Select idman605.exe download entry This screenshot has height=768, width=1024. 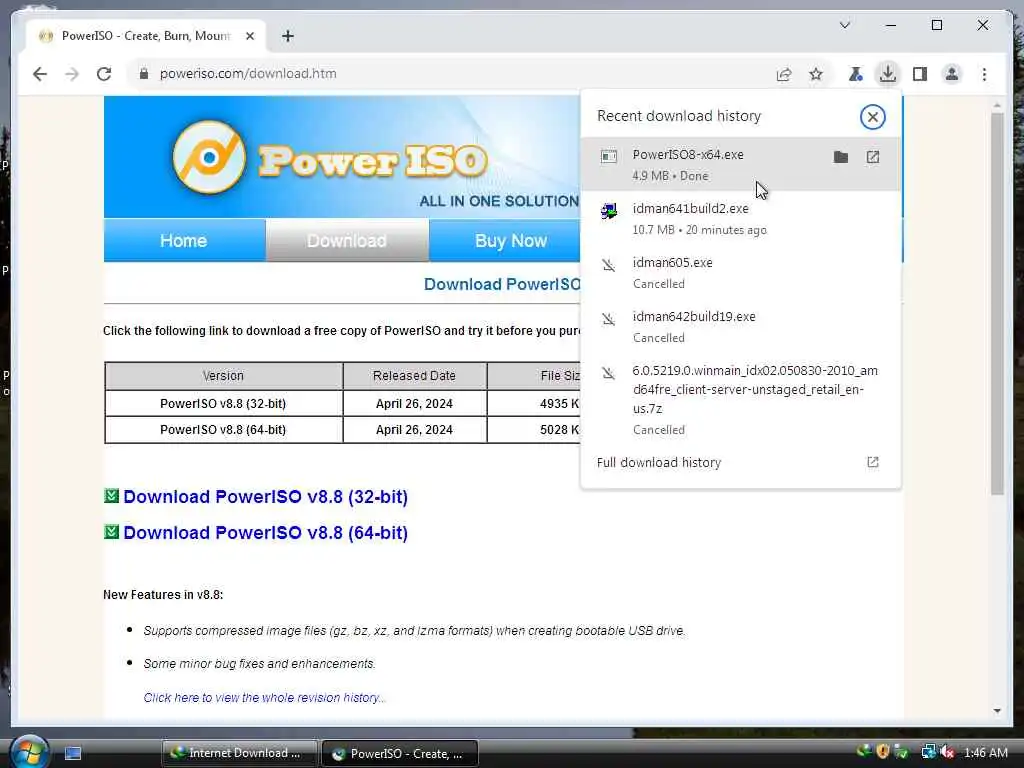(x=741, y=272)
